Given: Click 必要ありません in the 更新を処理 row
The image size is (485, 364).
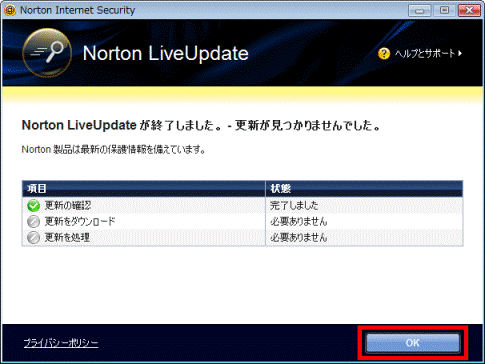Looking at the screenshot, I should [299, 238].
